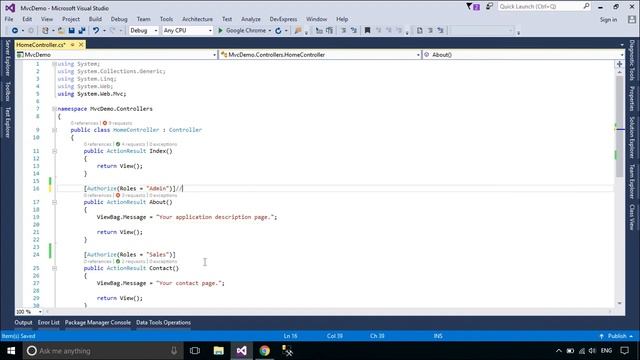Viewport: 640px width, 360px height.
Task: Open the DevExpress menu
Action: point(283,19)
